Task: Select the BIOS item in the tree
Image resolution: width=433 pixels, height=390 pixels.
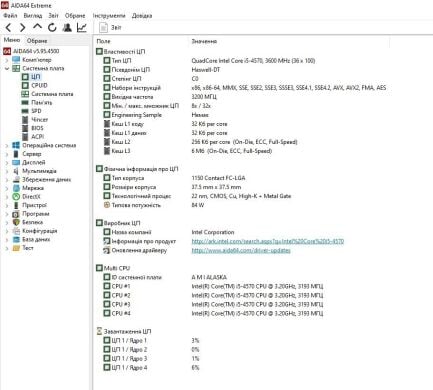Action: pos(33,128)
